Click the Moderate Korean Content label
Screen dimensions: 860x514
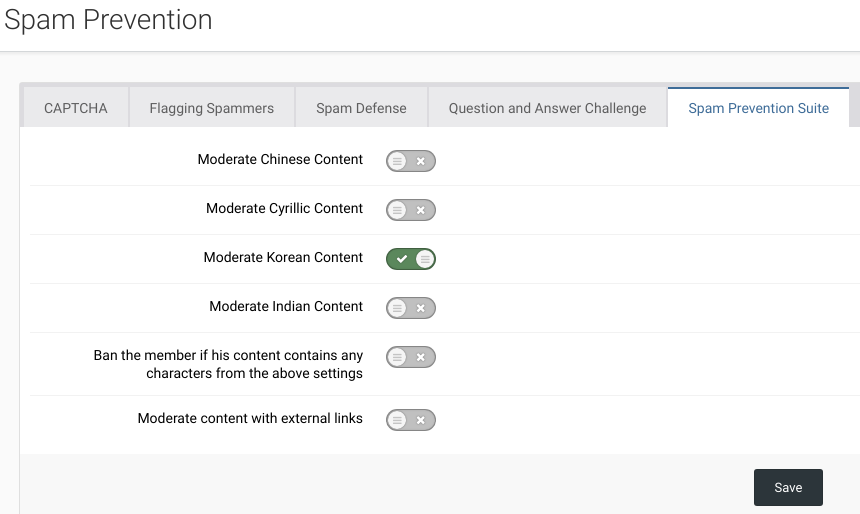283,258
